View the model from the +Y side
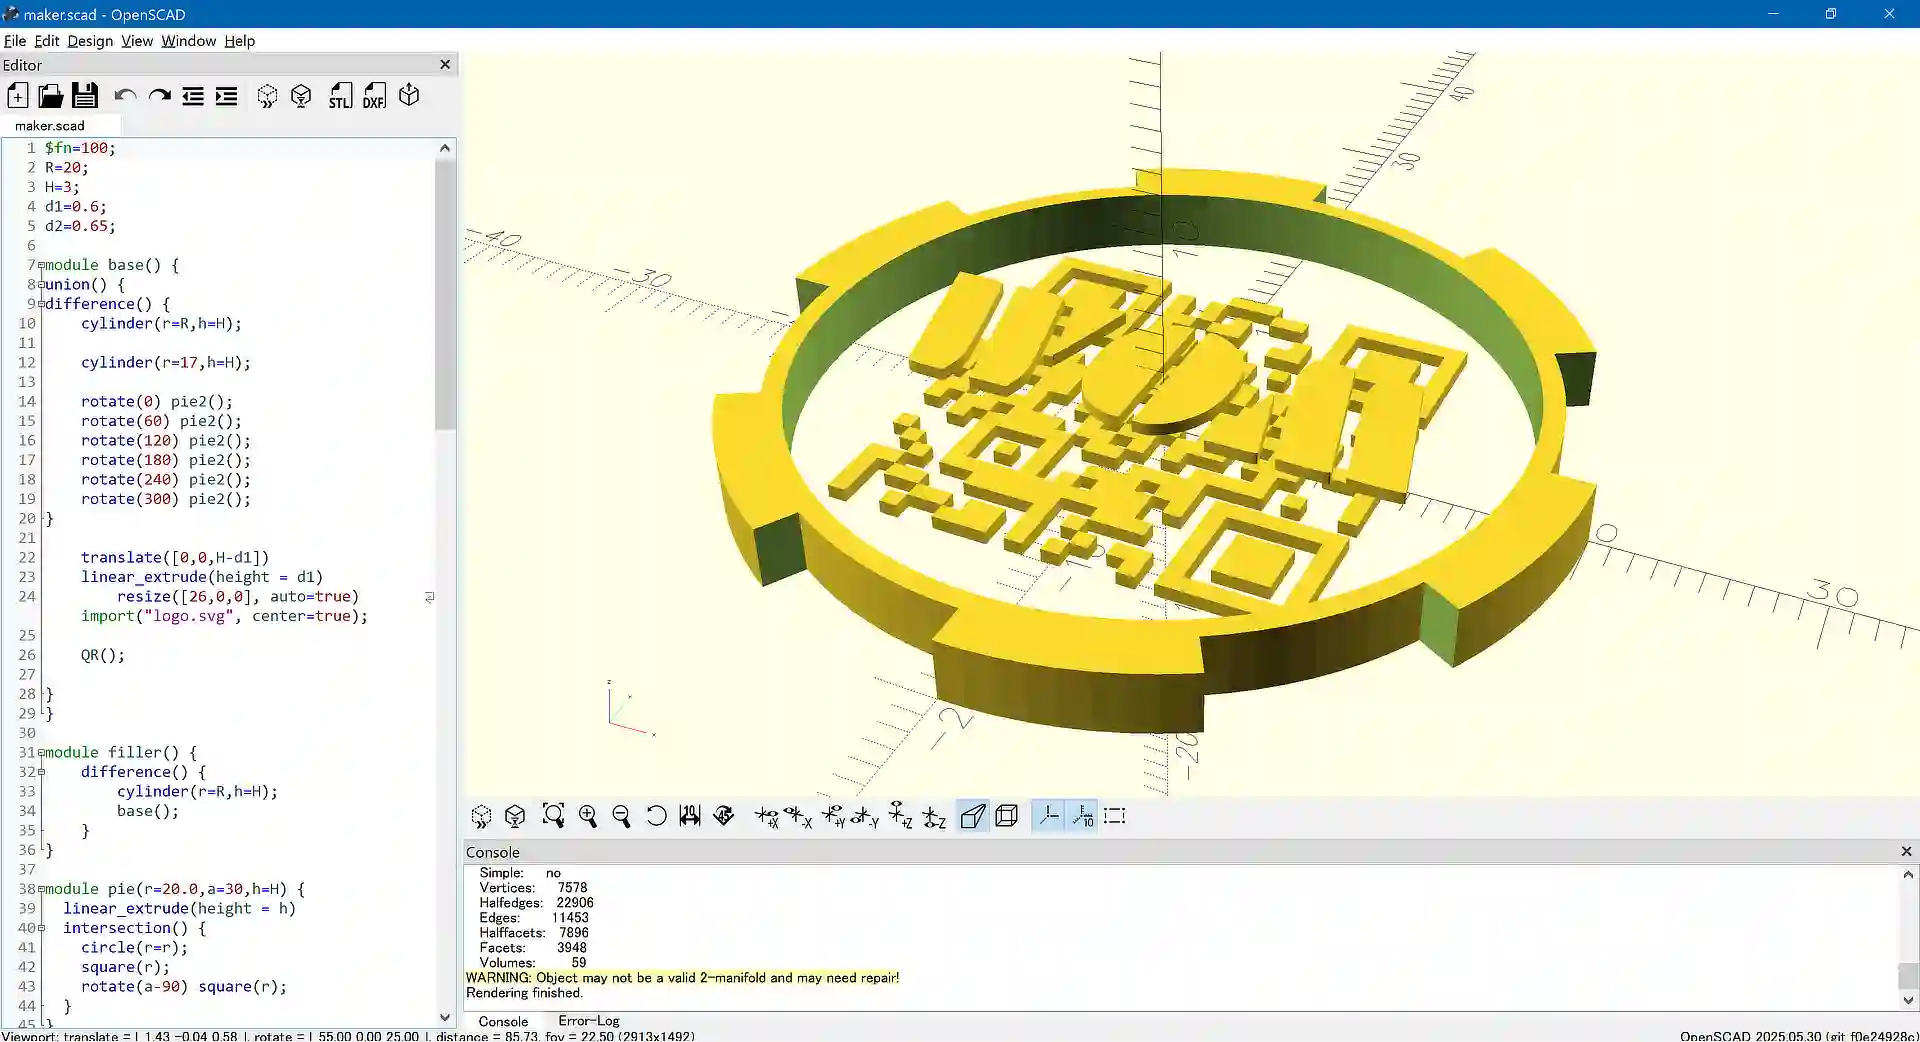 coord(833,816)
